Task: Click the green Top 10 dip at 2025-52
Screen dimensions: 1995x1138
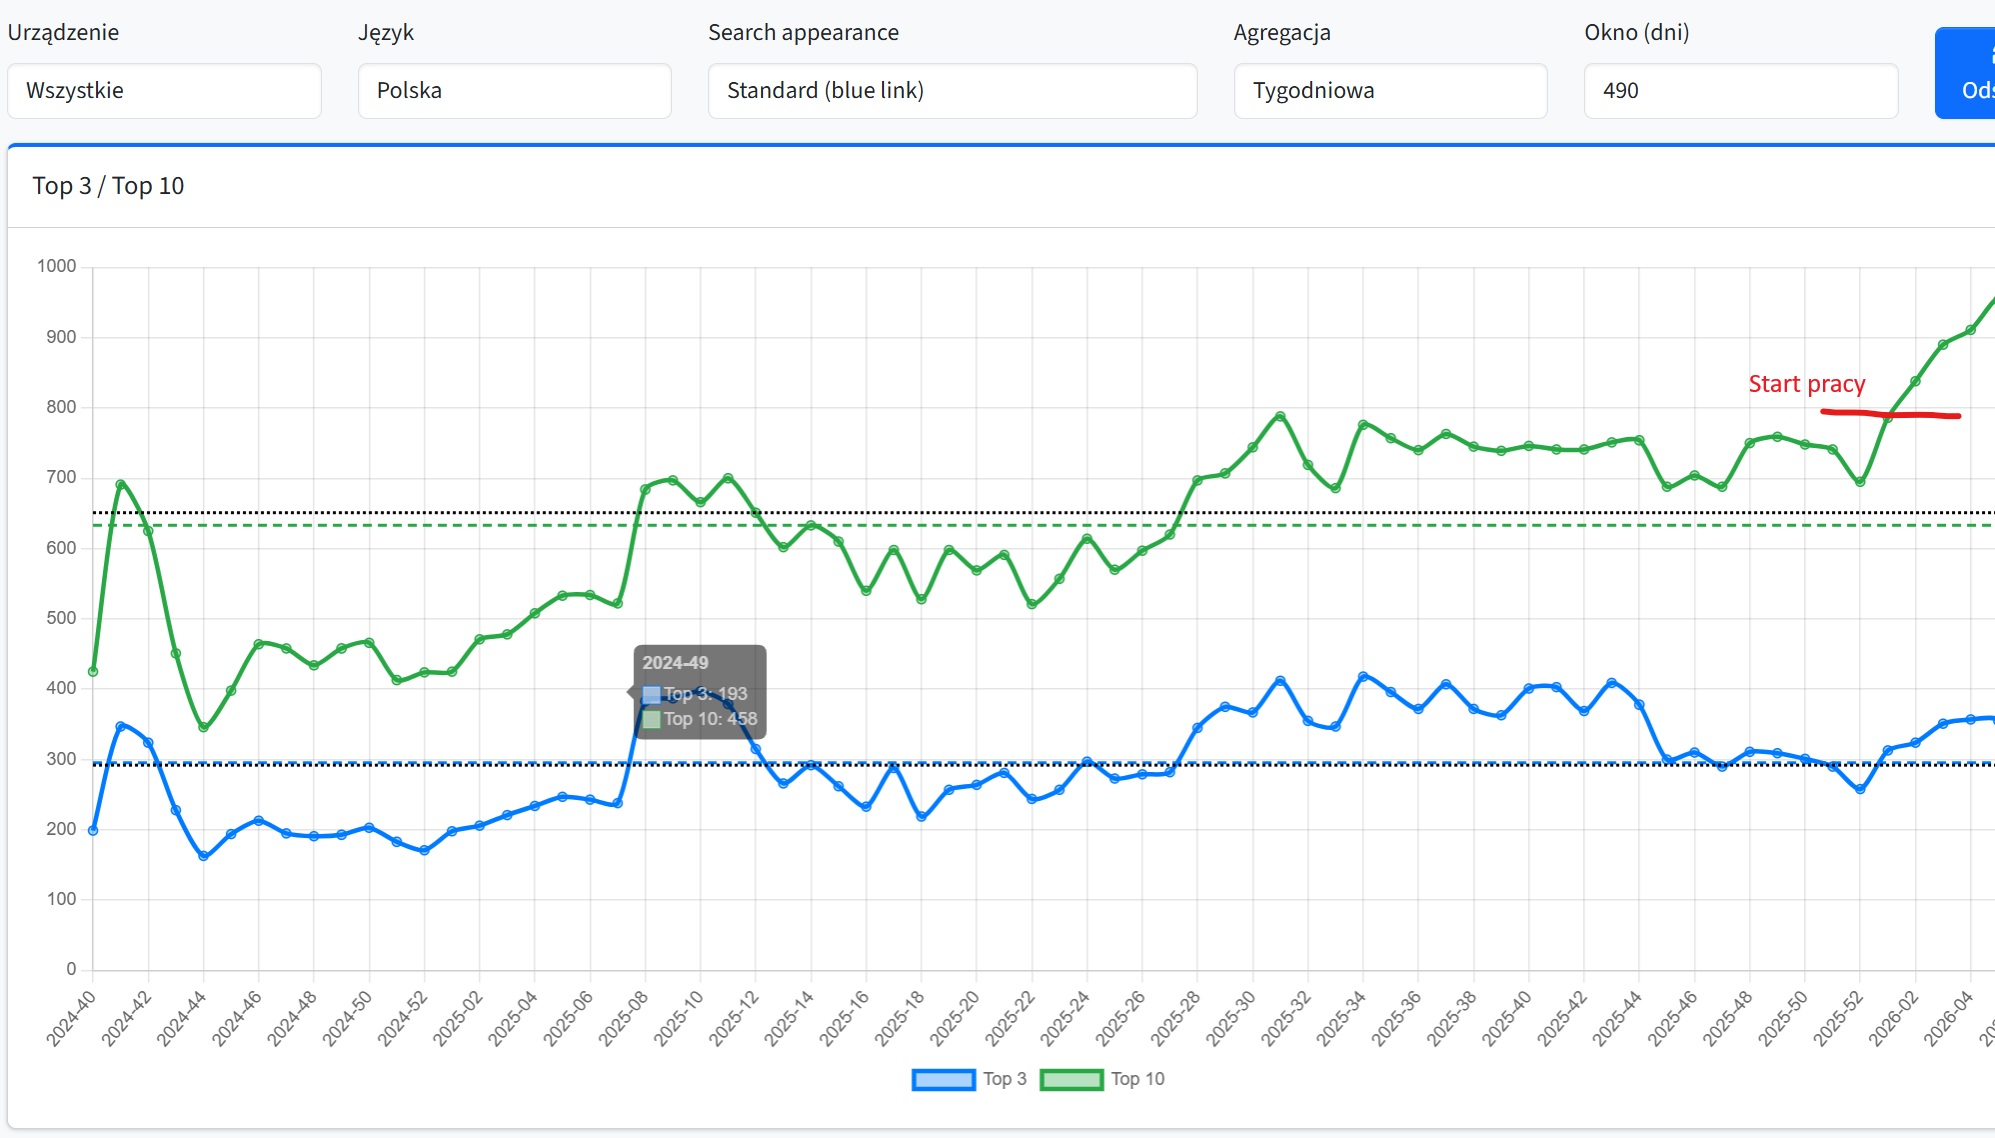Action: coord(1860,482)
